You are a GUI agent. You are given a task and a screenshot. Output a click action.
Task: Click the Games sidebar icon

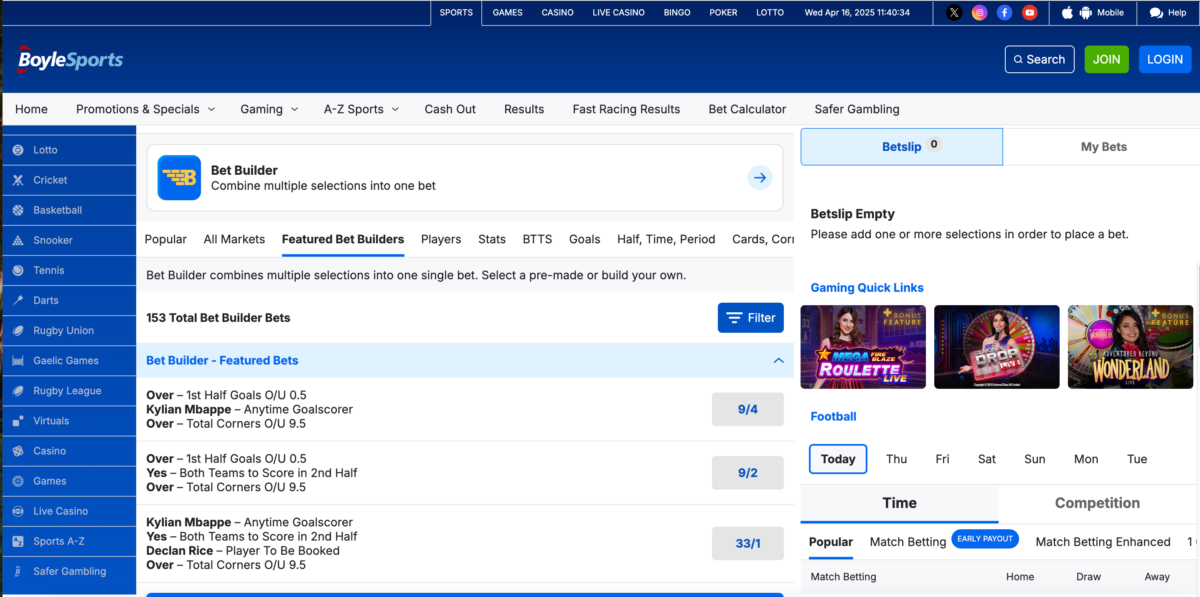18,481
